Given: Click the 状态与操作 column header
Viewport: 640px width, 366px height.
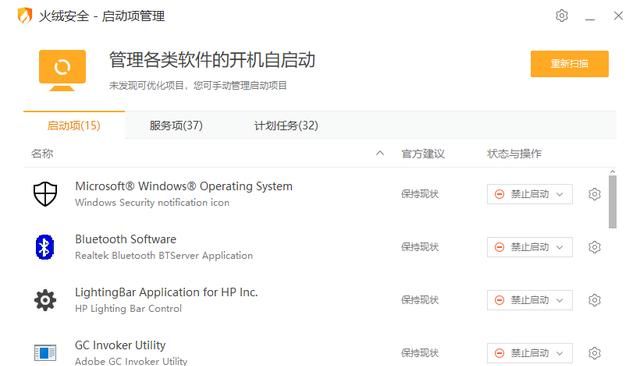Looking at the screenshot, I should (514, 153).
